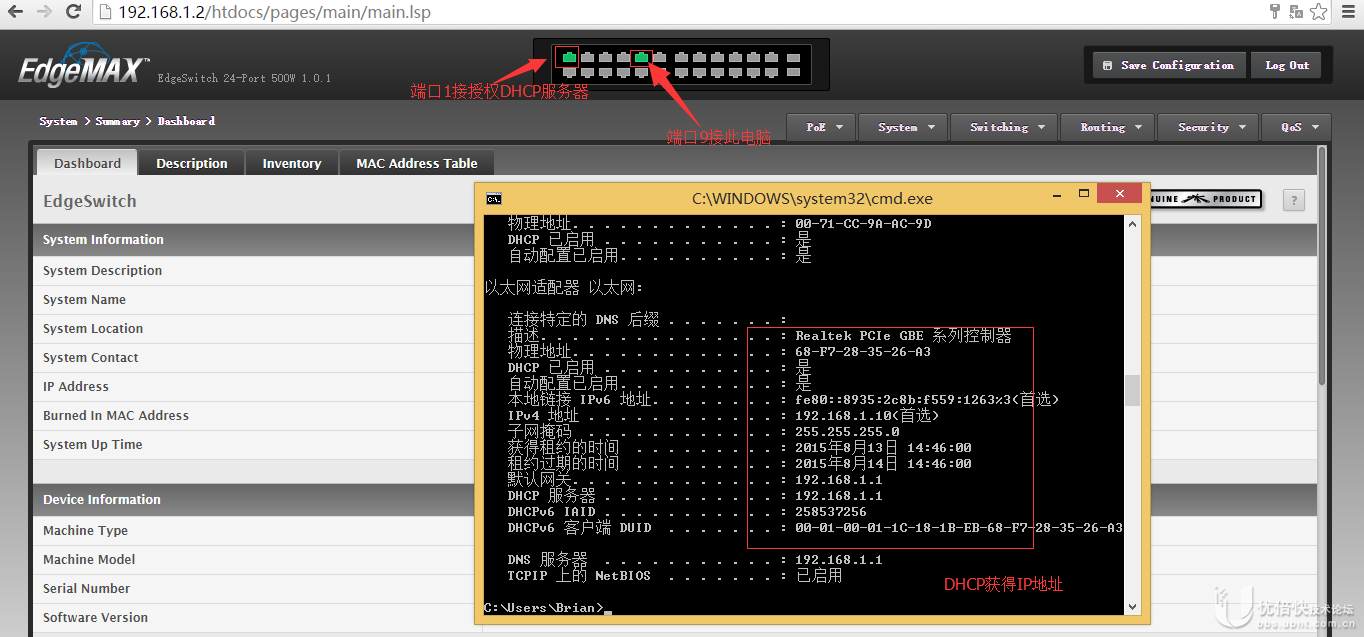Click MAC 68-F7-28-35-26-A3 in cmd
This screenshot has width=1364, height=637.
tap(863, 351)
